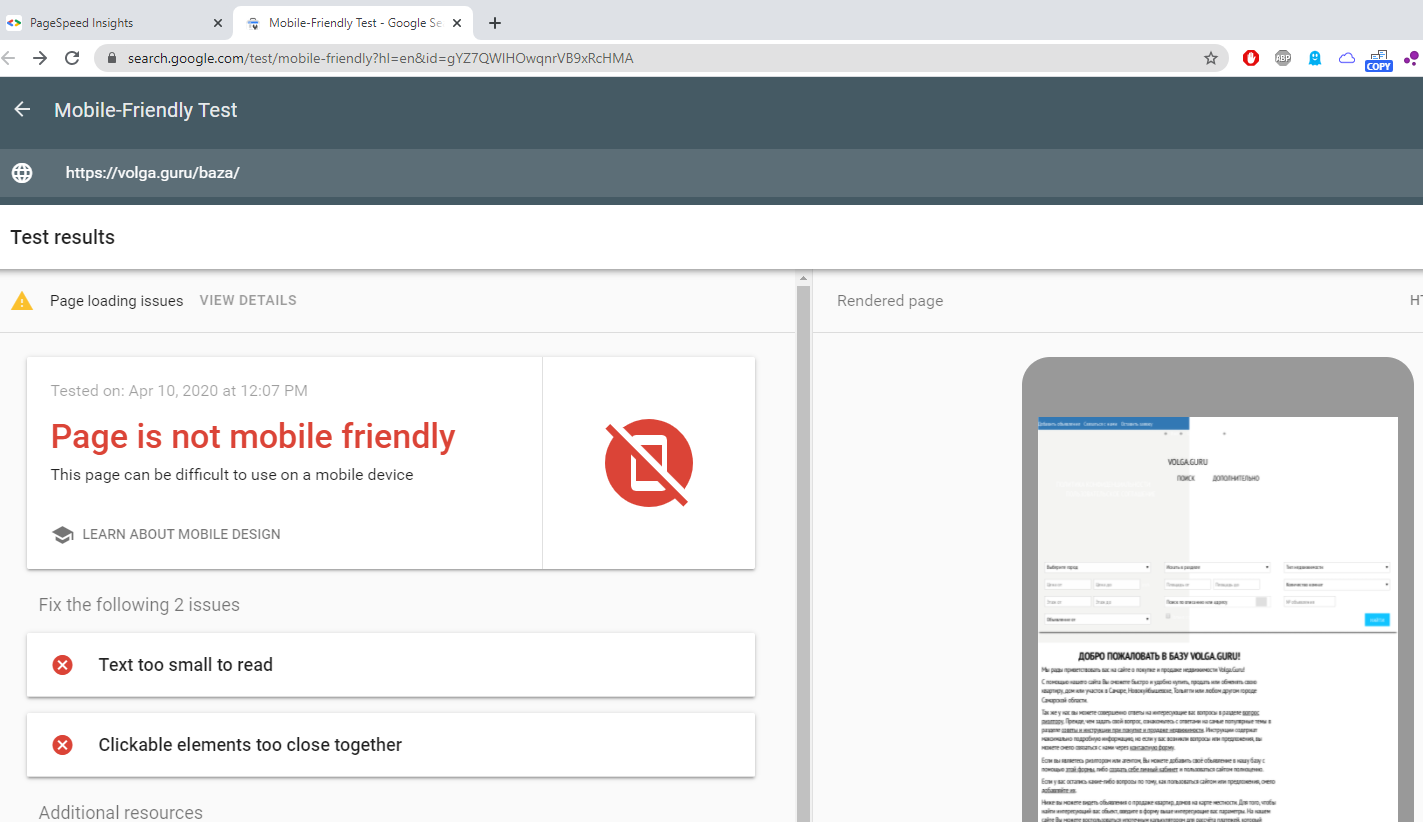Open the blue ghost extension icon
Screen dimensions: 1423x822
[x=1315, y=58]
